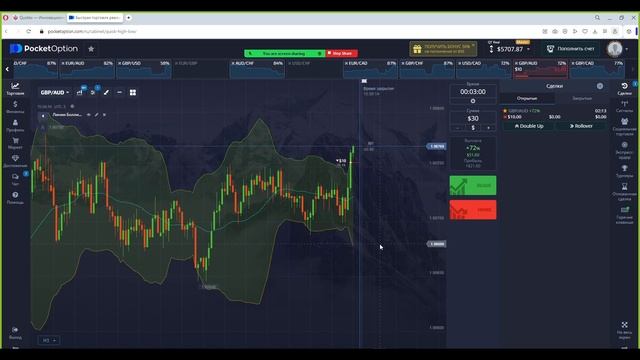Edit the Bollinger indicator with pencil icon
Image resolution: width=640 pixels, height=360 pixels.
96,115
